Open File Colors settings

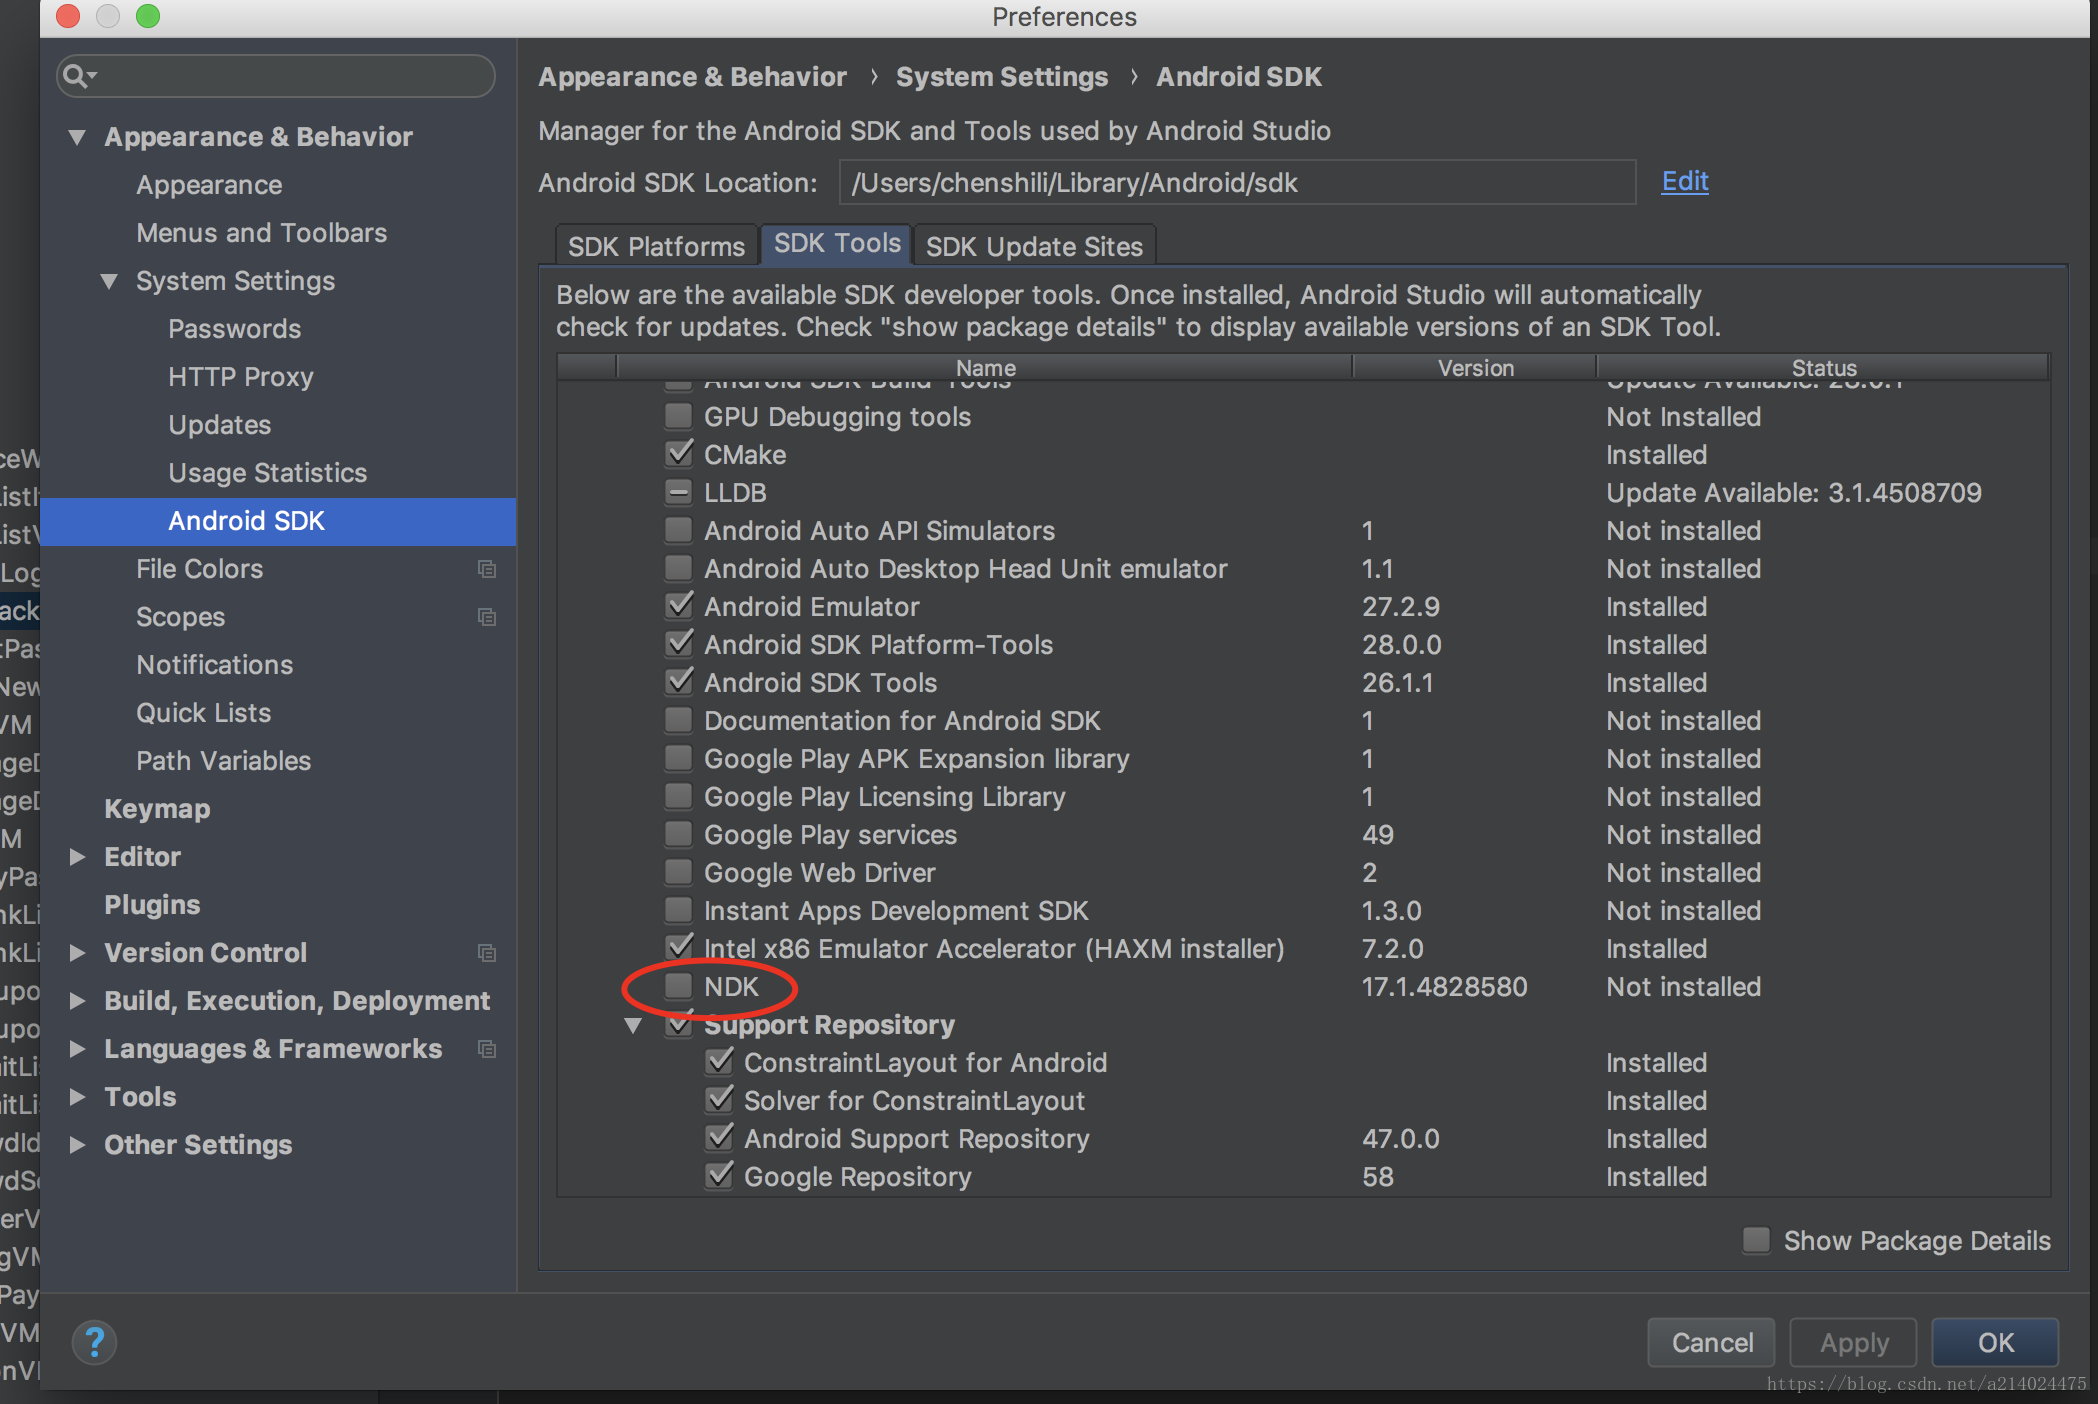pos(199,569)
